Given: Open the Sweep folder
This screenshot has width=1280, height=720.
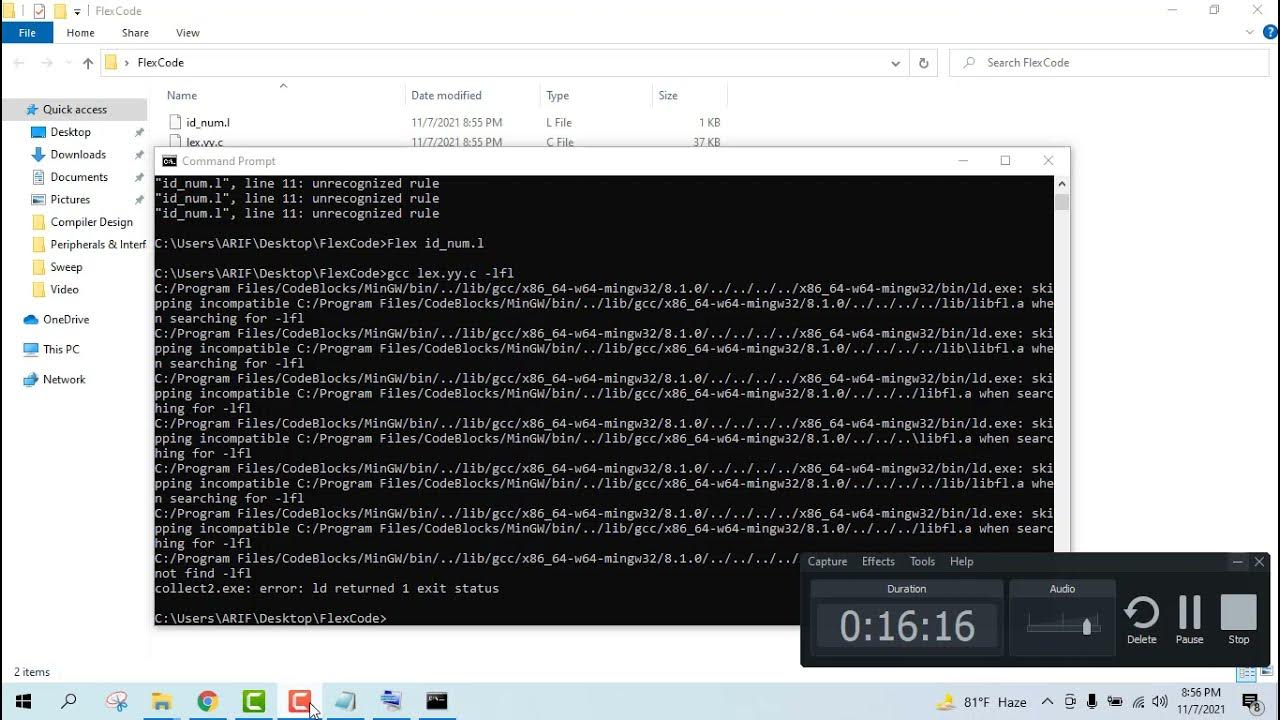Looking at the screenshot, I should [x=66, y=267].
